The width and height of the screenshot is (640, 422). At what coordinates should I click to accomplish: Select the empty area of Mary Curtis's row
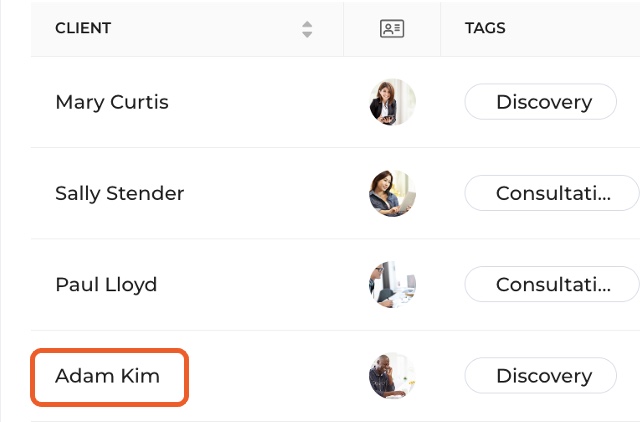pyautogui.click(x=261, y=102)
